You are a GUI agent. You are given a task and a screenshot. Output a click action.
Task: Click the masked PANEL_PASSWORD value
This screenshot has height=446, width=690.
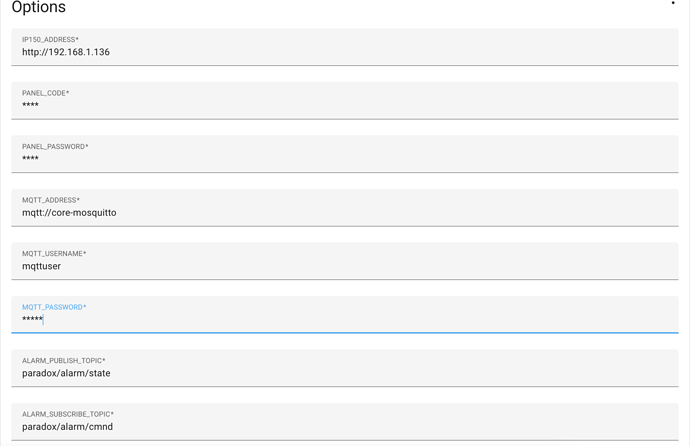(x=31, y=159)
